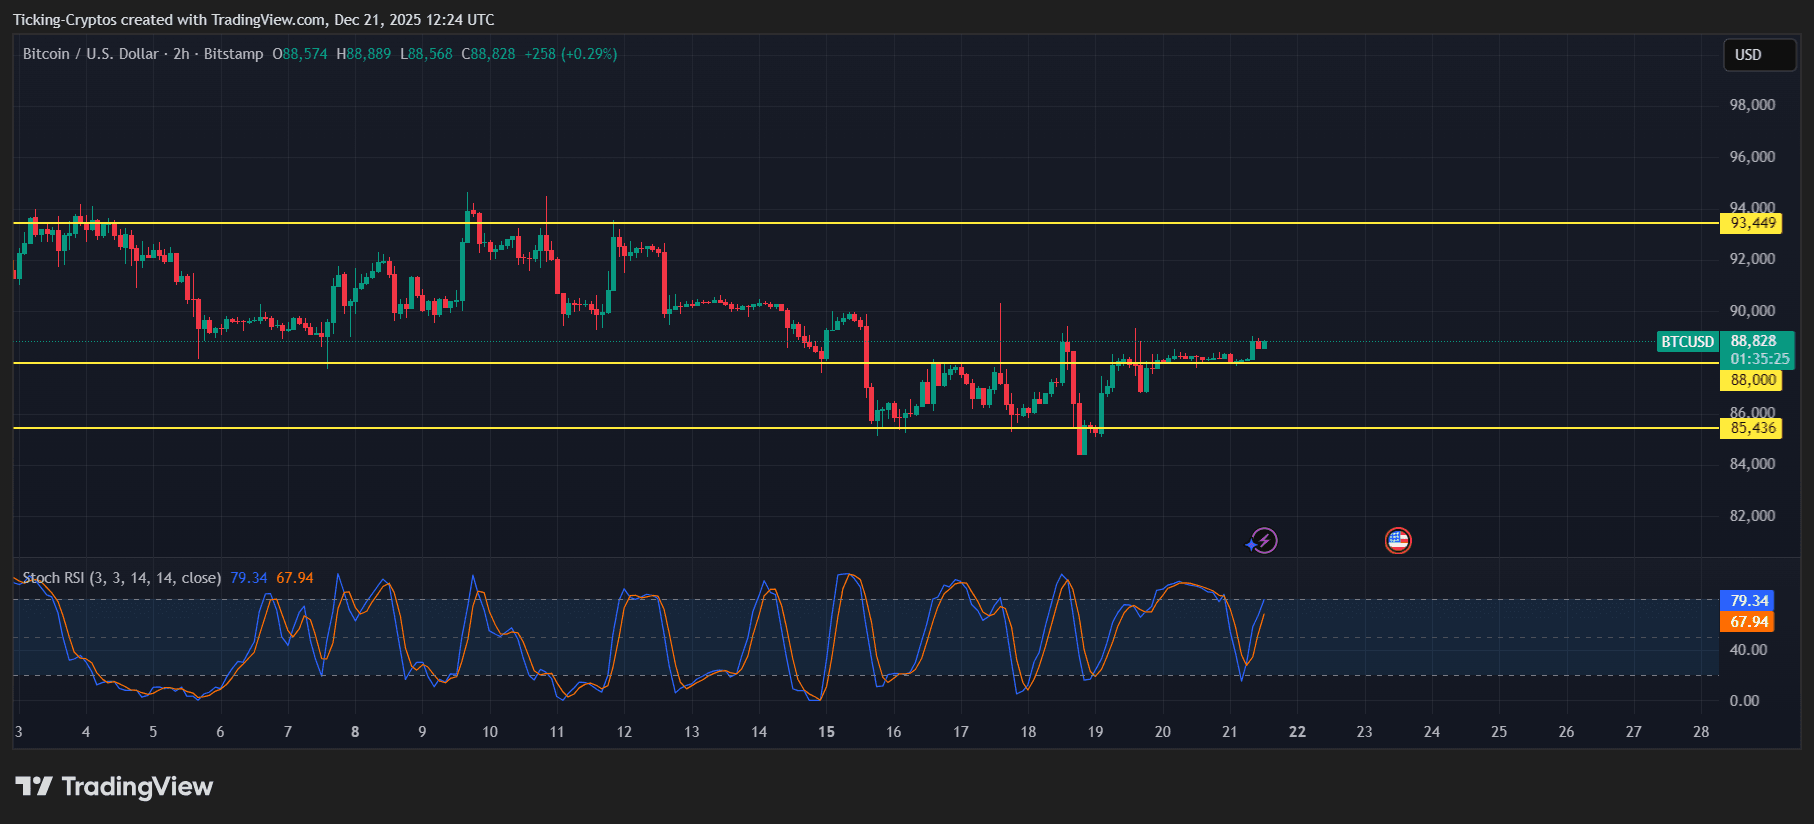
Task: Click the 40.00 oscillator axis label
Action: point(1748,650)
